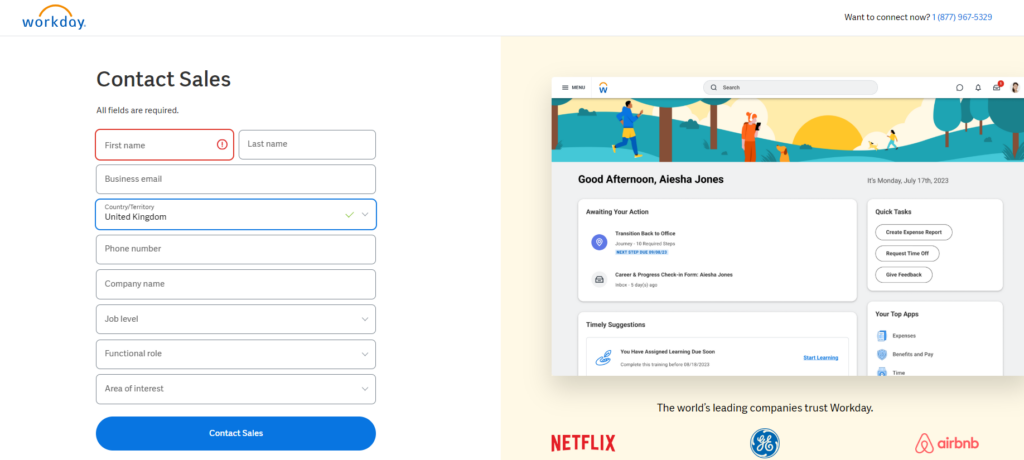Open Transition Back to Office item
This screenshot has height=460, width=1024.
point(645,233)
